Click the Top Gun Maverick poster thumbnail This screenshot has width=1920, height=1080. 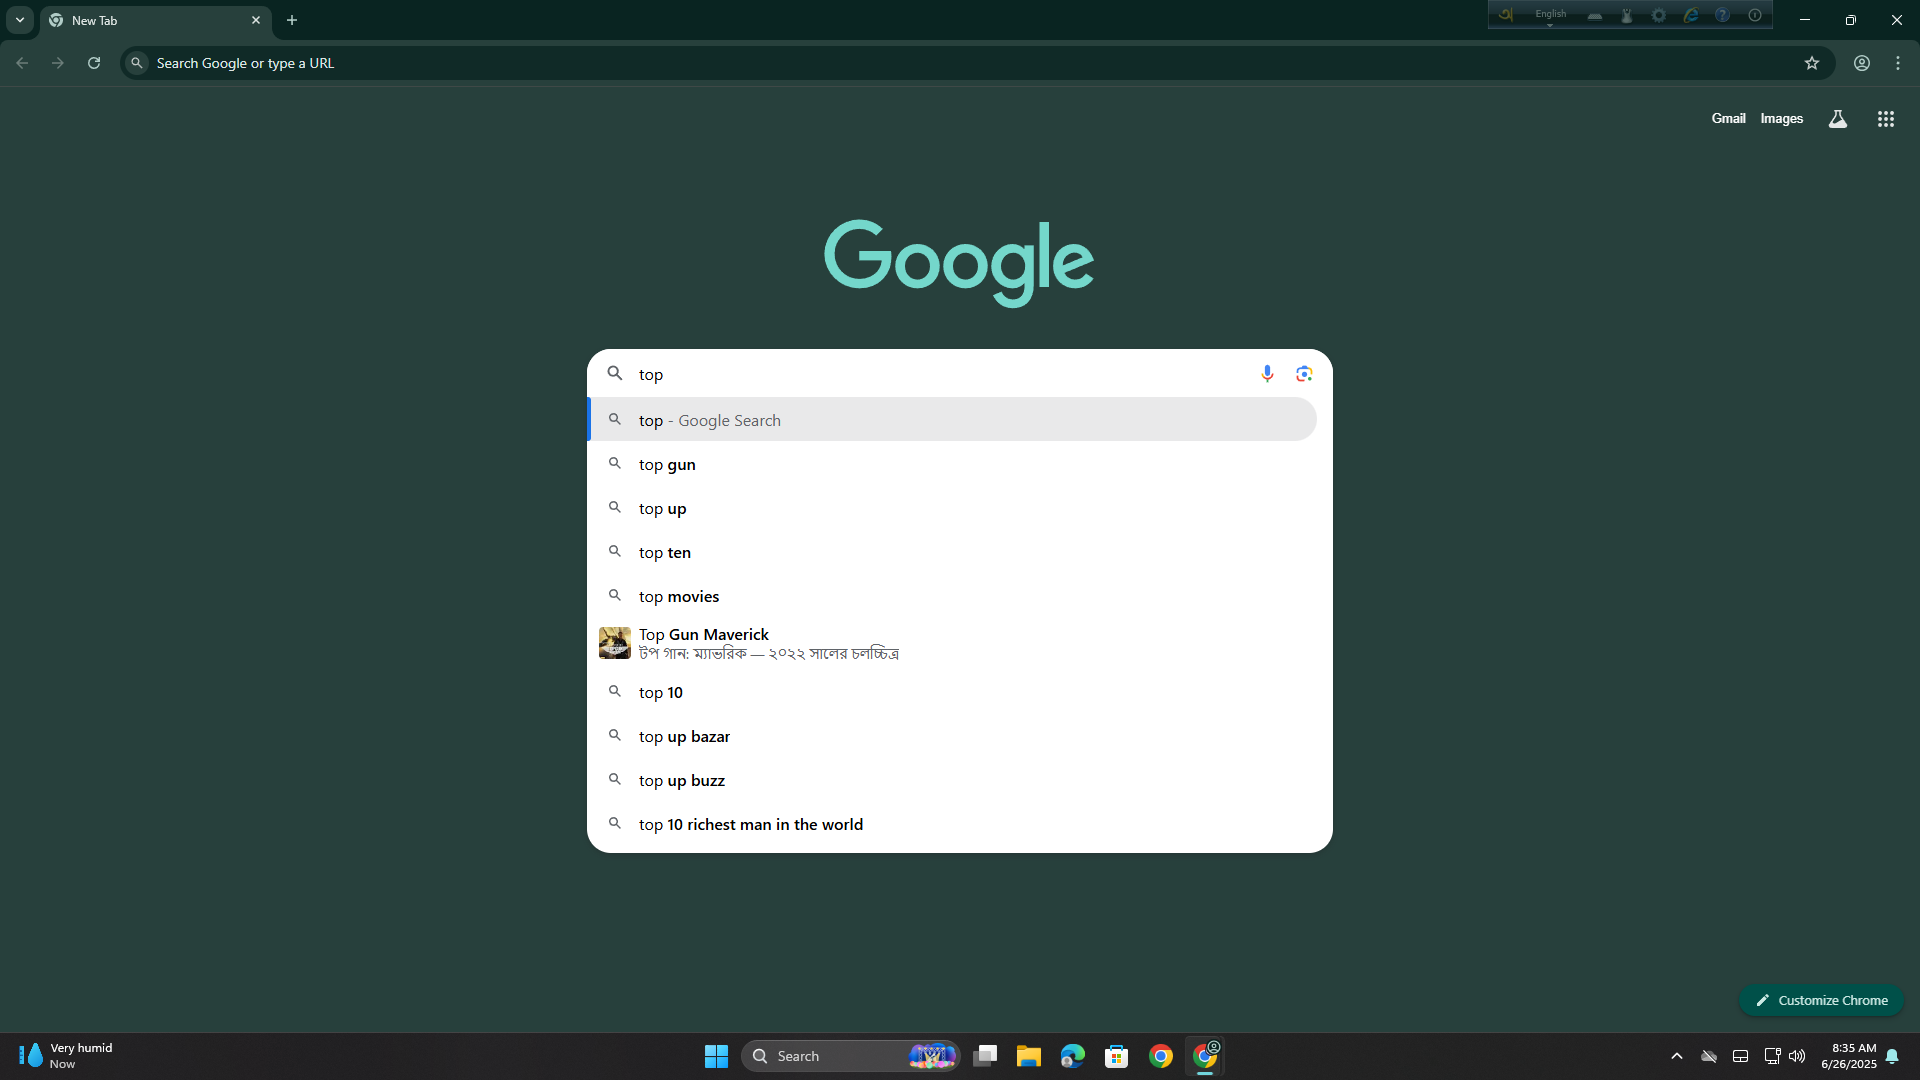[614, 643]
